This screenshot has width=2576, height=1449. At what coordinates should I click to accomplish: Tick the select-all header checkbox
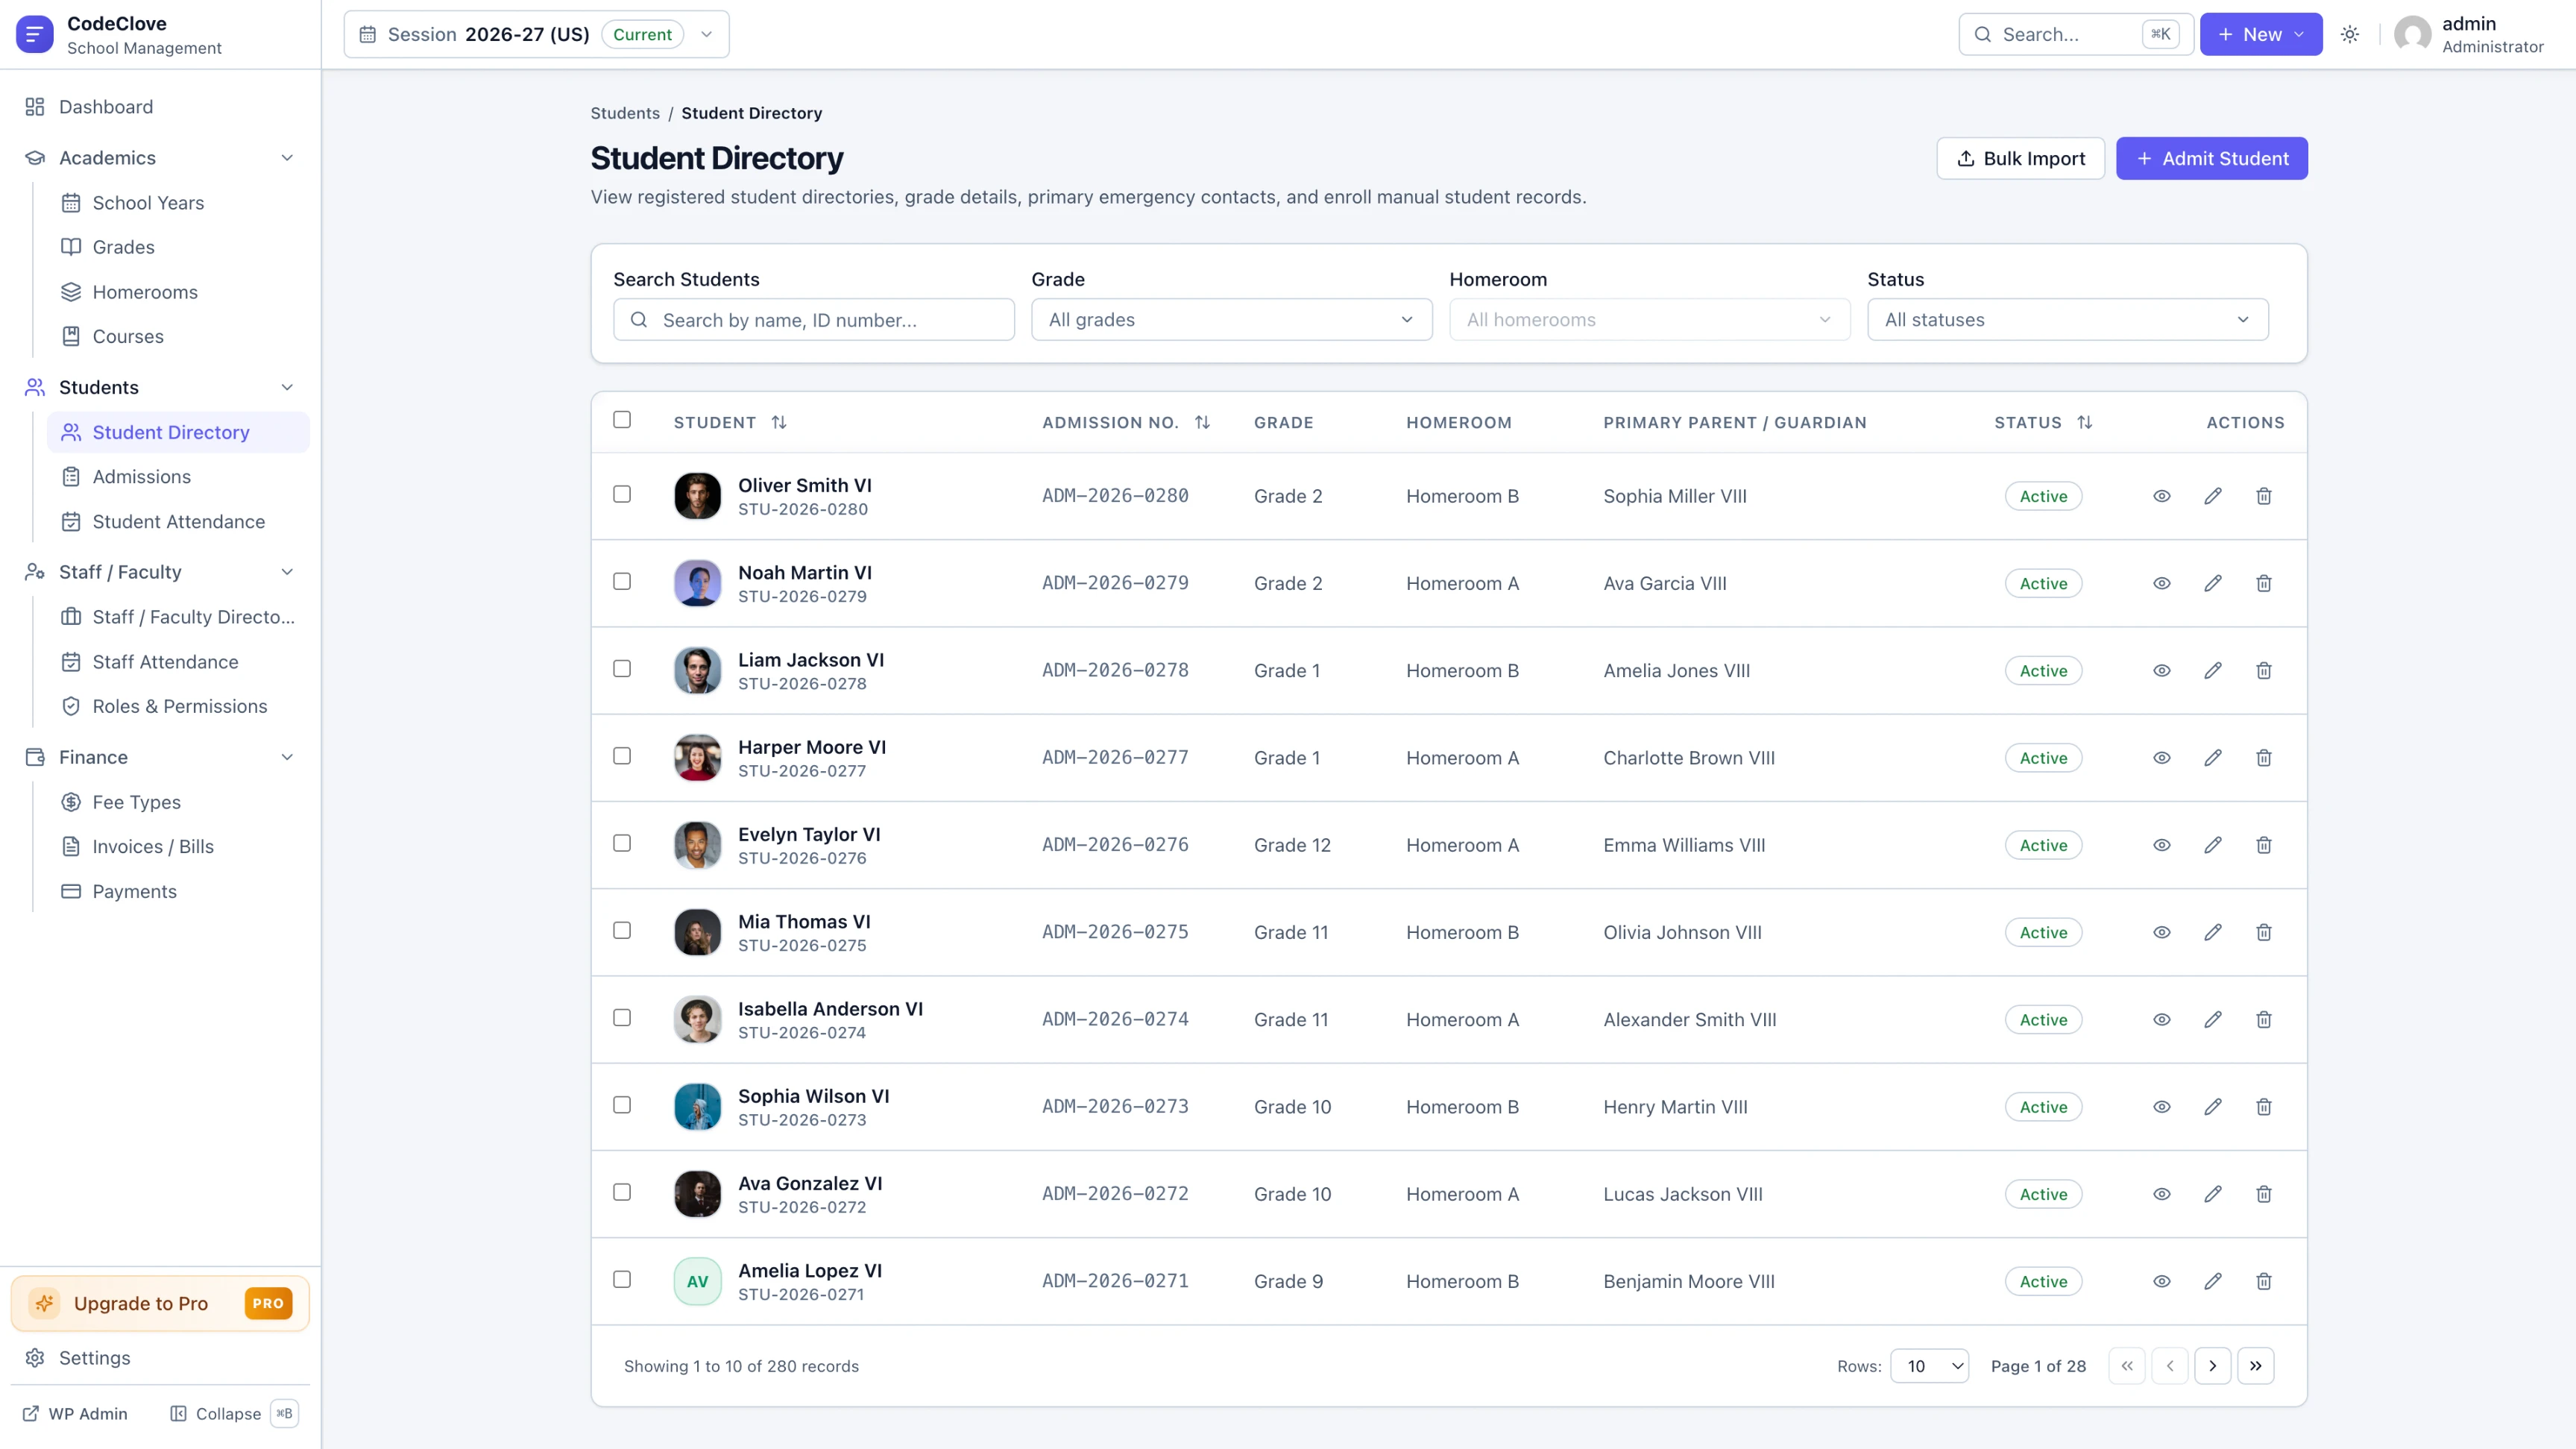[x=622, y=420]
